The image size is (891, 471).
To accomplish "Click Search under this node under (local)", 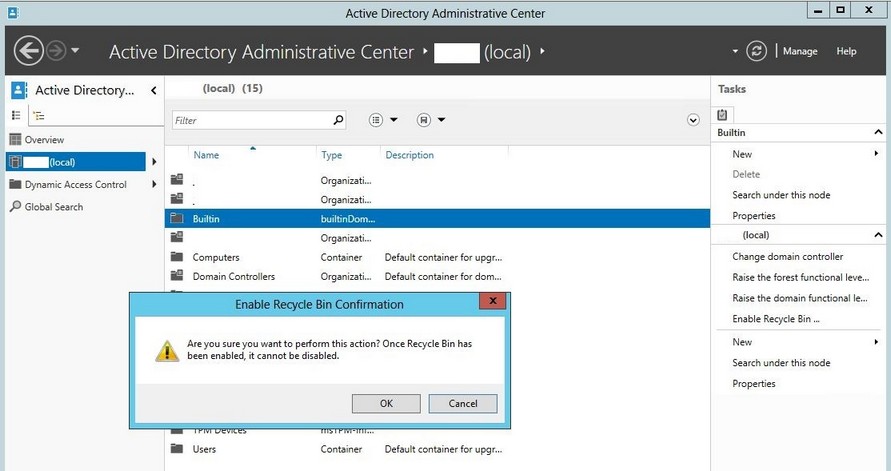I will pos(781,362).
